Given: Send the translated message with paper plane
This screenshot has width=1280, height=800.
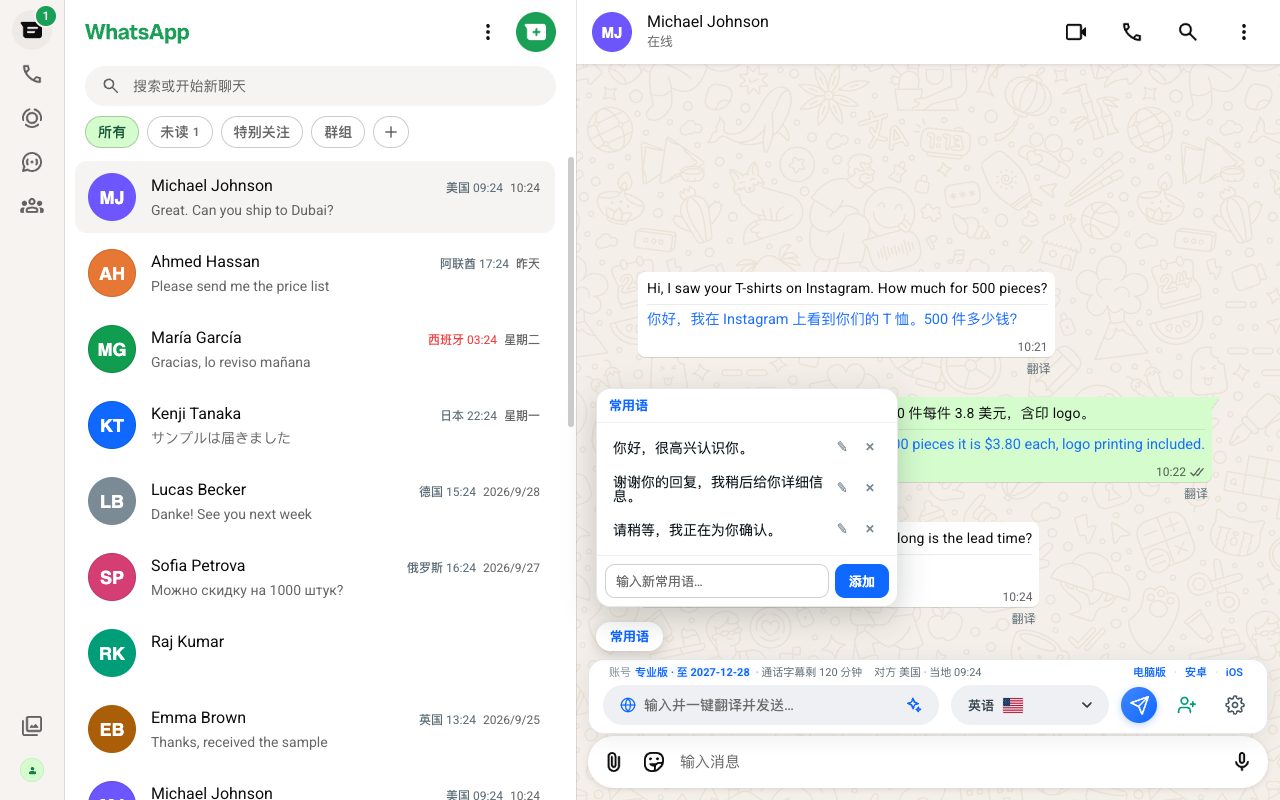Looking at the screenshot, I should (x=1139, y=705).
